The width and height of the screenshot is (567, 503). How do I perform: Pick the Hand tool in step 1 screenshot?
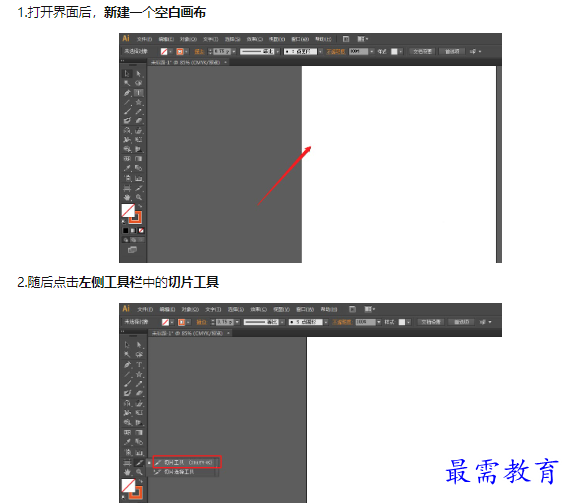(127, 197)
